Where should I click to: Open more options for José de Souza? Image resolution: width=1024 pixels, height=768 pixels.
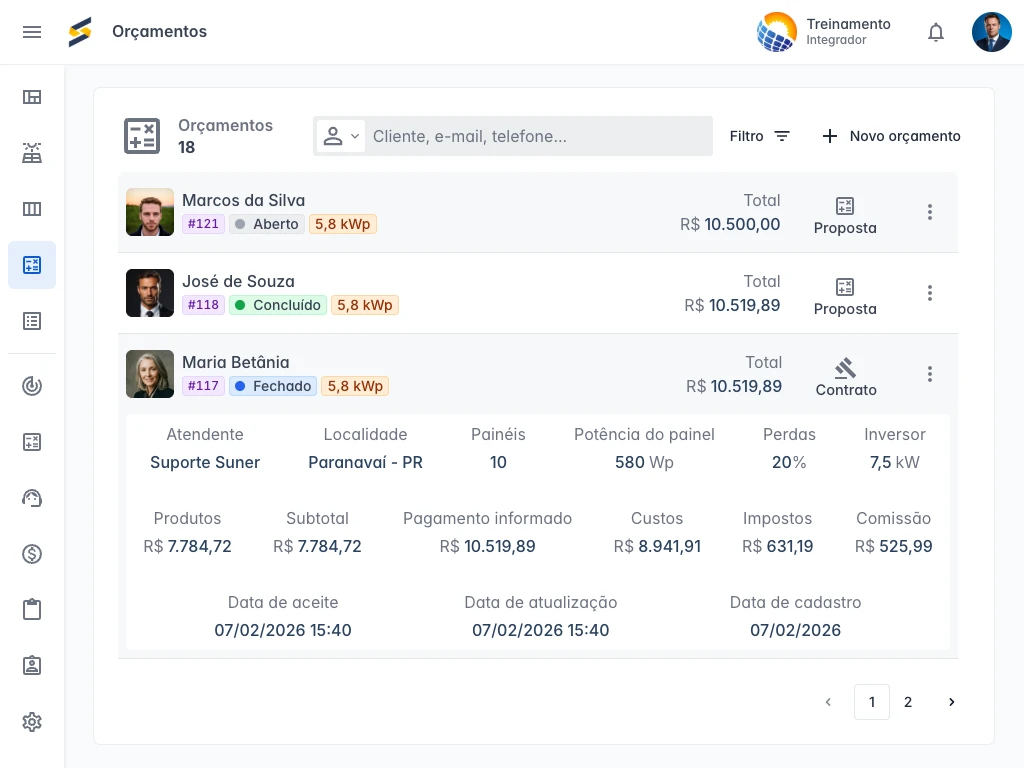pyautogui.click(x=930, y=293)
